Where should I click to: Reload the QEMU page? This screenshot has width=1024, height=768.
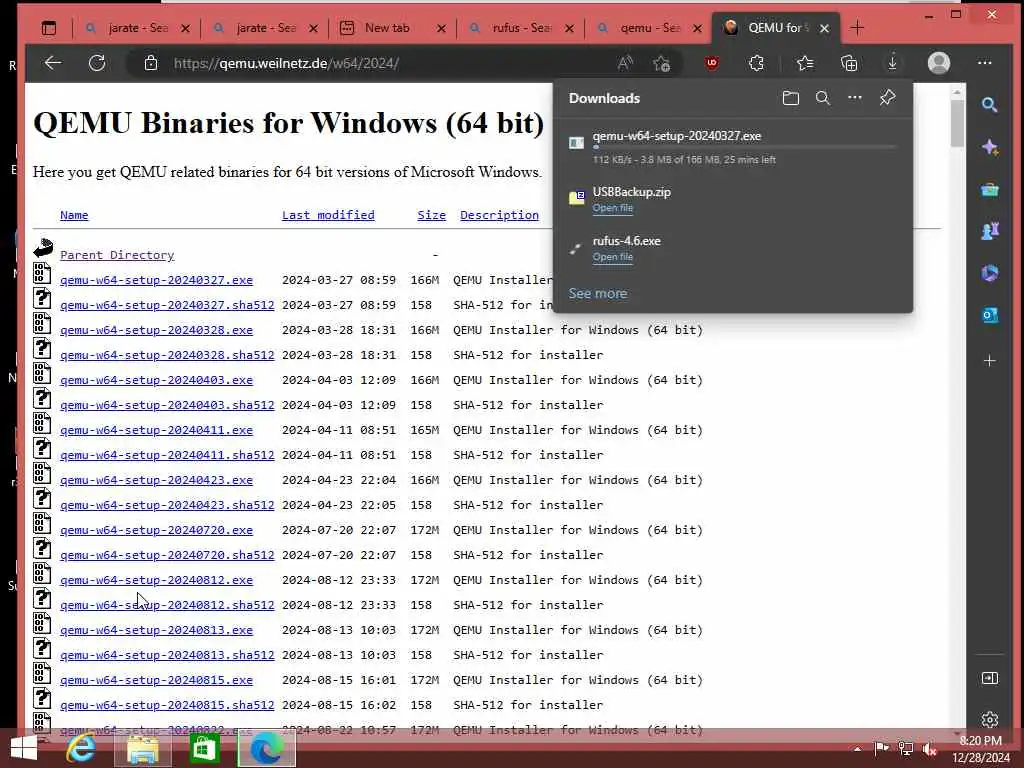[x=97, y=63]
